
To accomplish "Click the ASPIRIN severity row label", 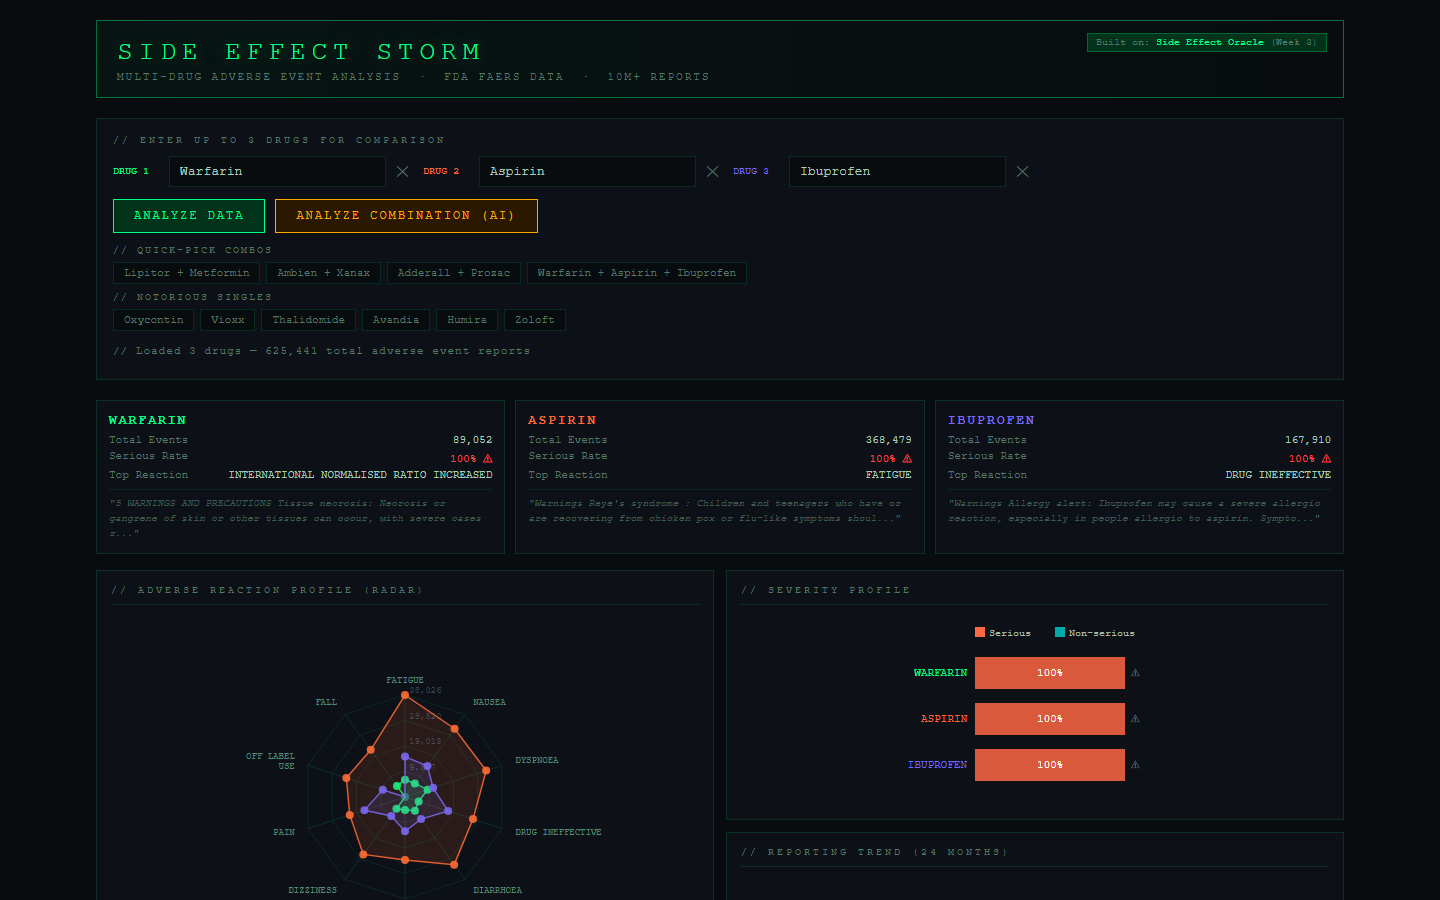I will (x=944, y=719).
